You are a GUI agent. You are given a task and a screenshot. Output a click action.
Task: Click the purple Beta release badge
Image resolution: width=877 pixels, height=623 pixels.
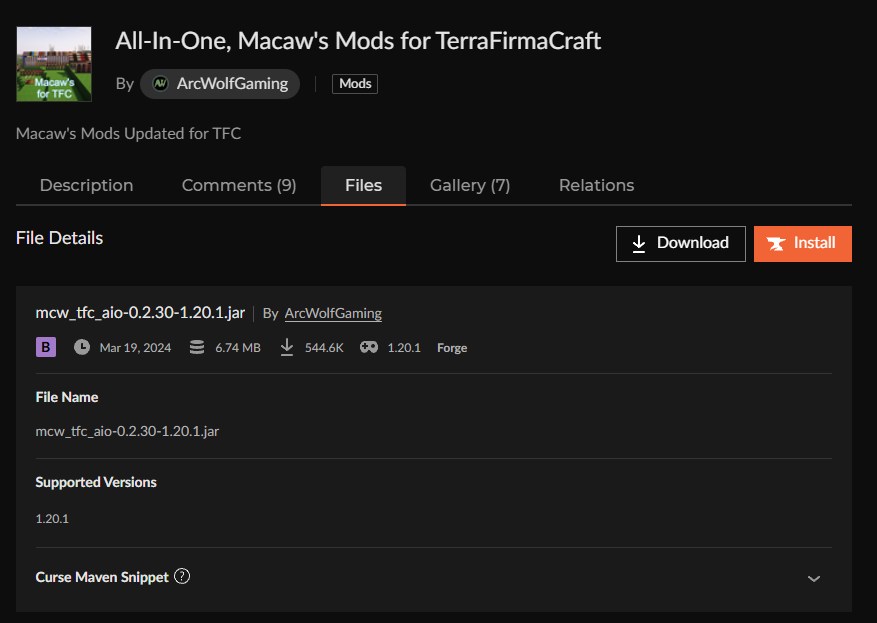(x=46, y=348)
